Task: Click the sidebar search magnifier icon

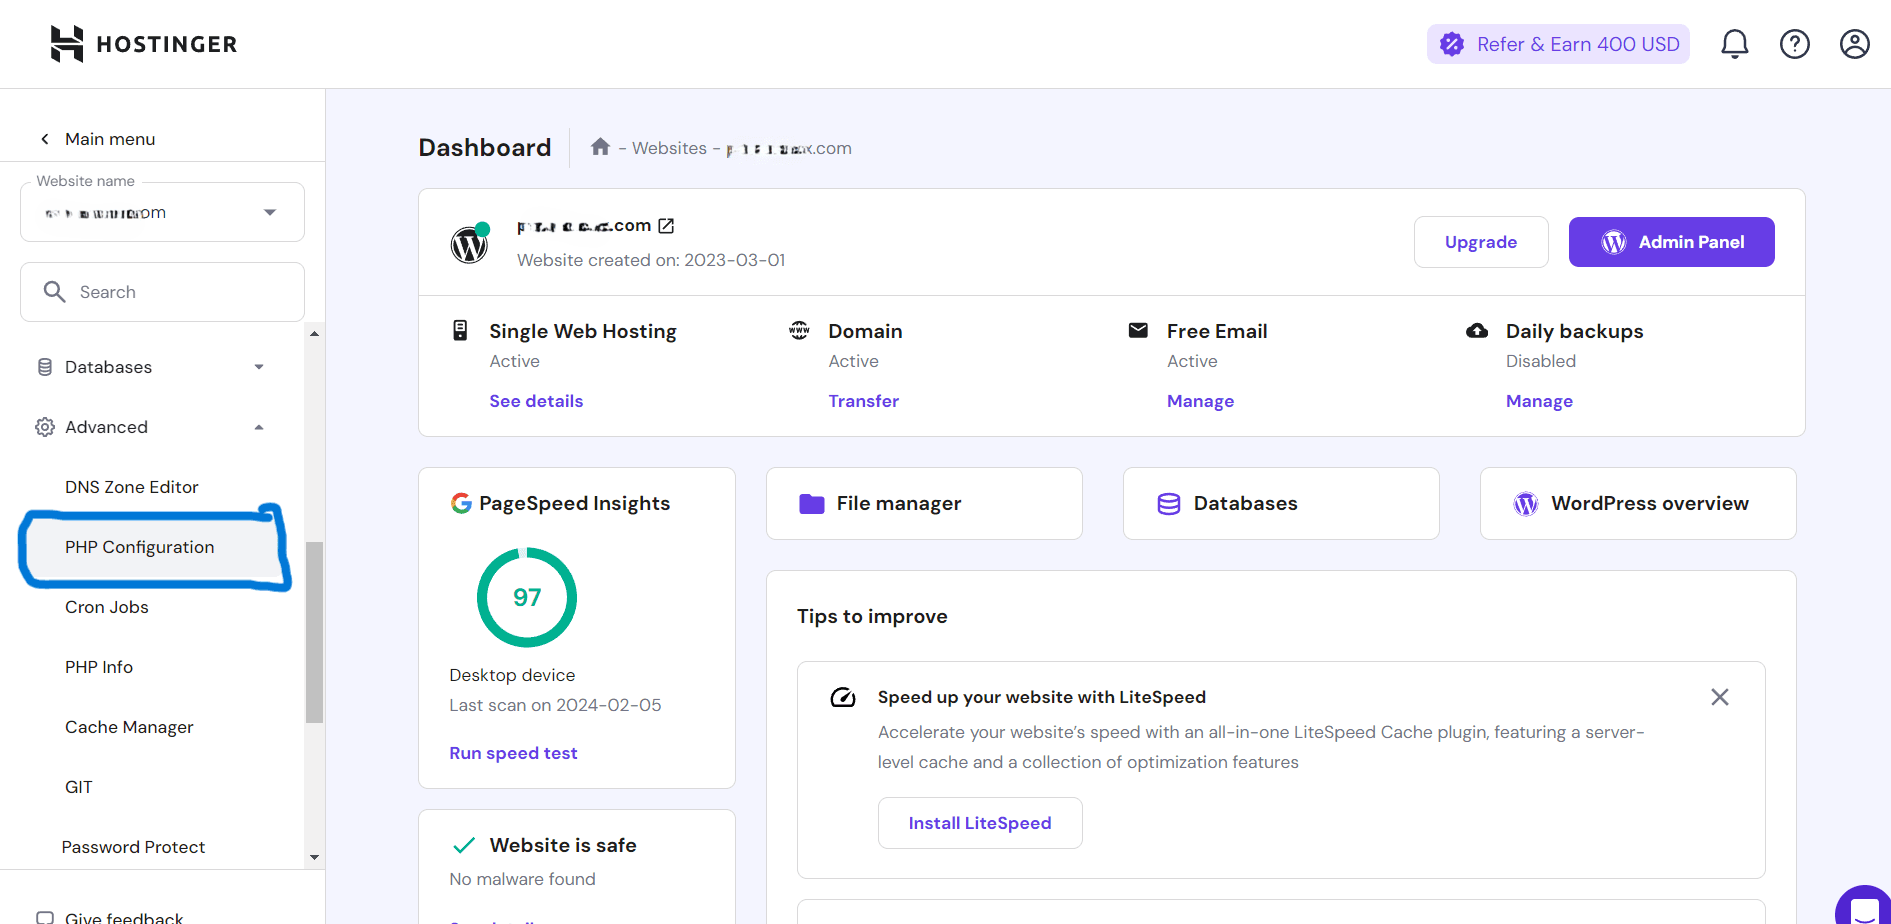Action: click(x=54, y=291)
